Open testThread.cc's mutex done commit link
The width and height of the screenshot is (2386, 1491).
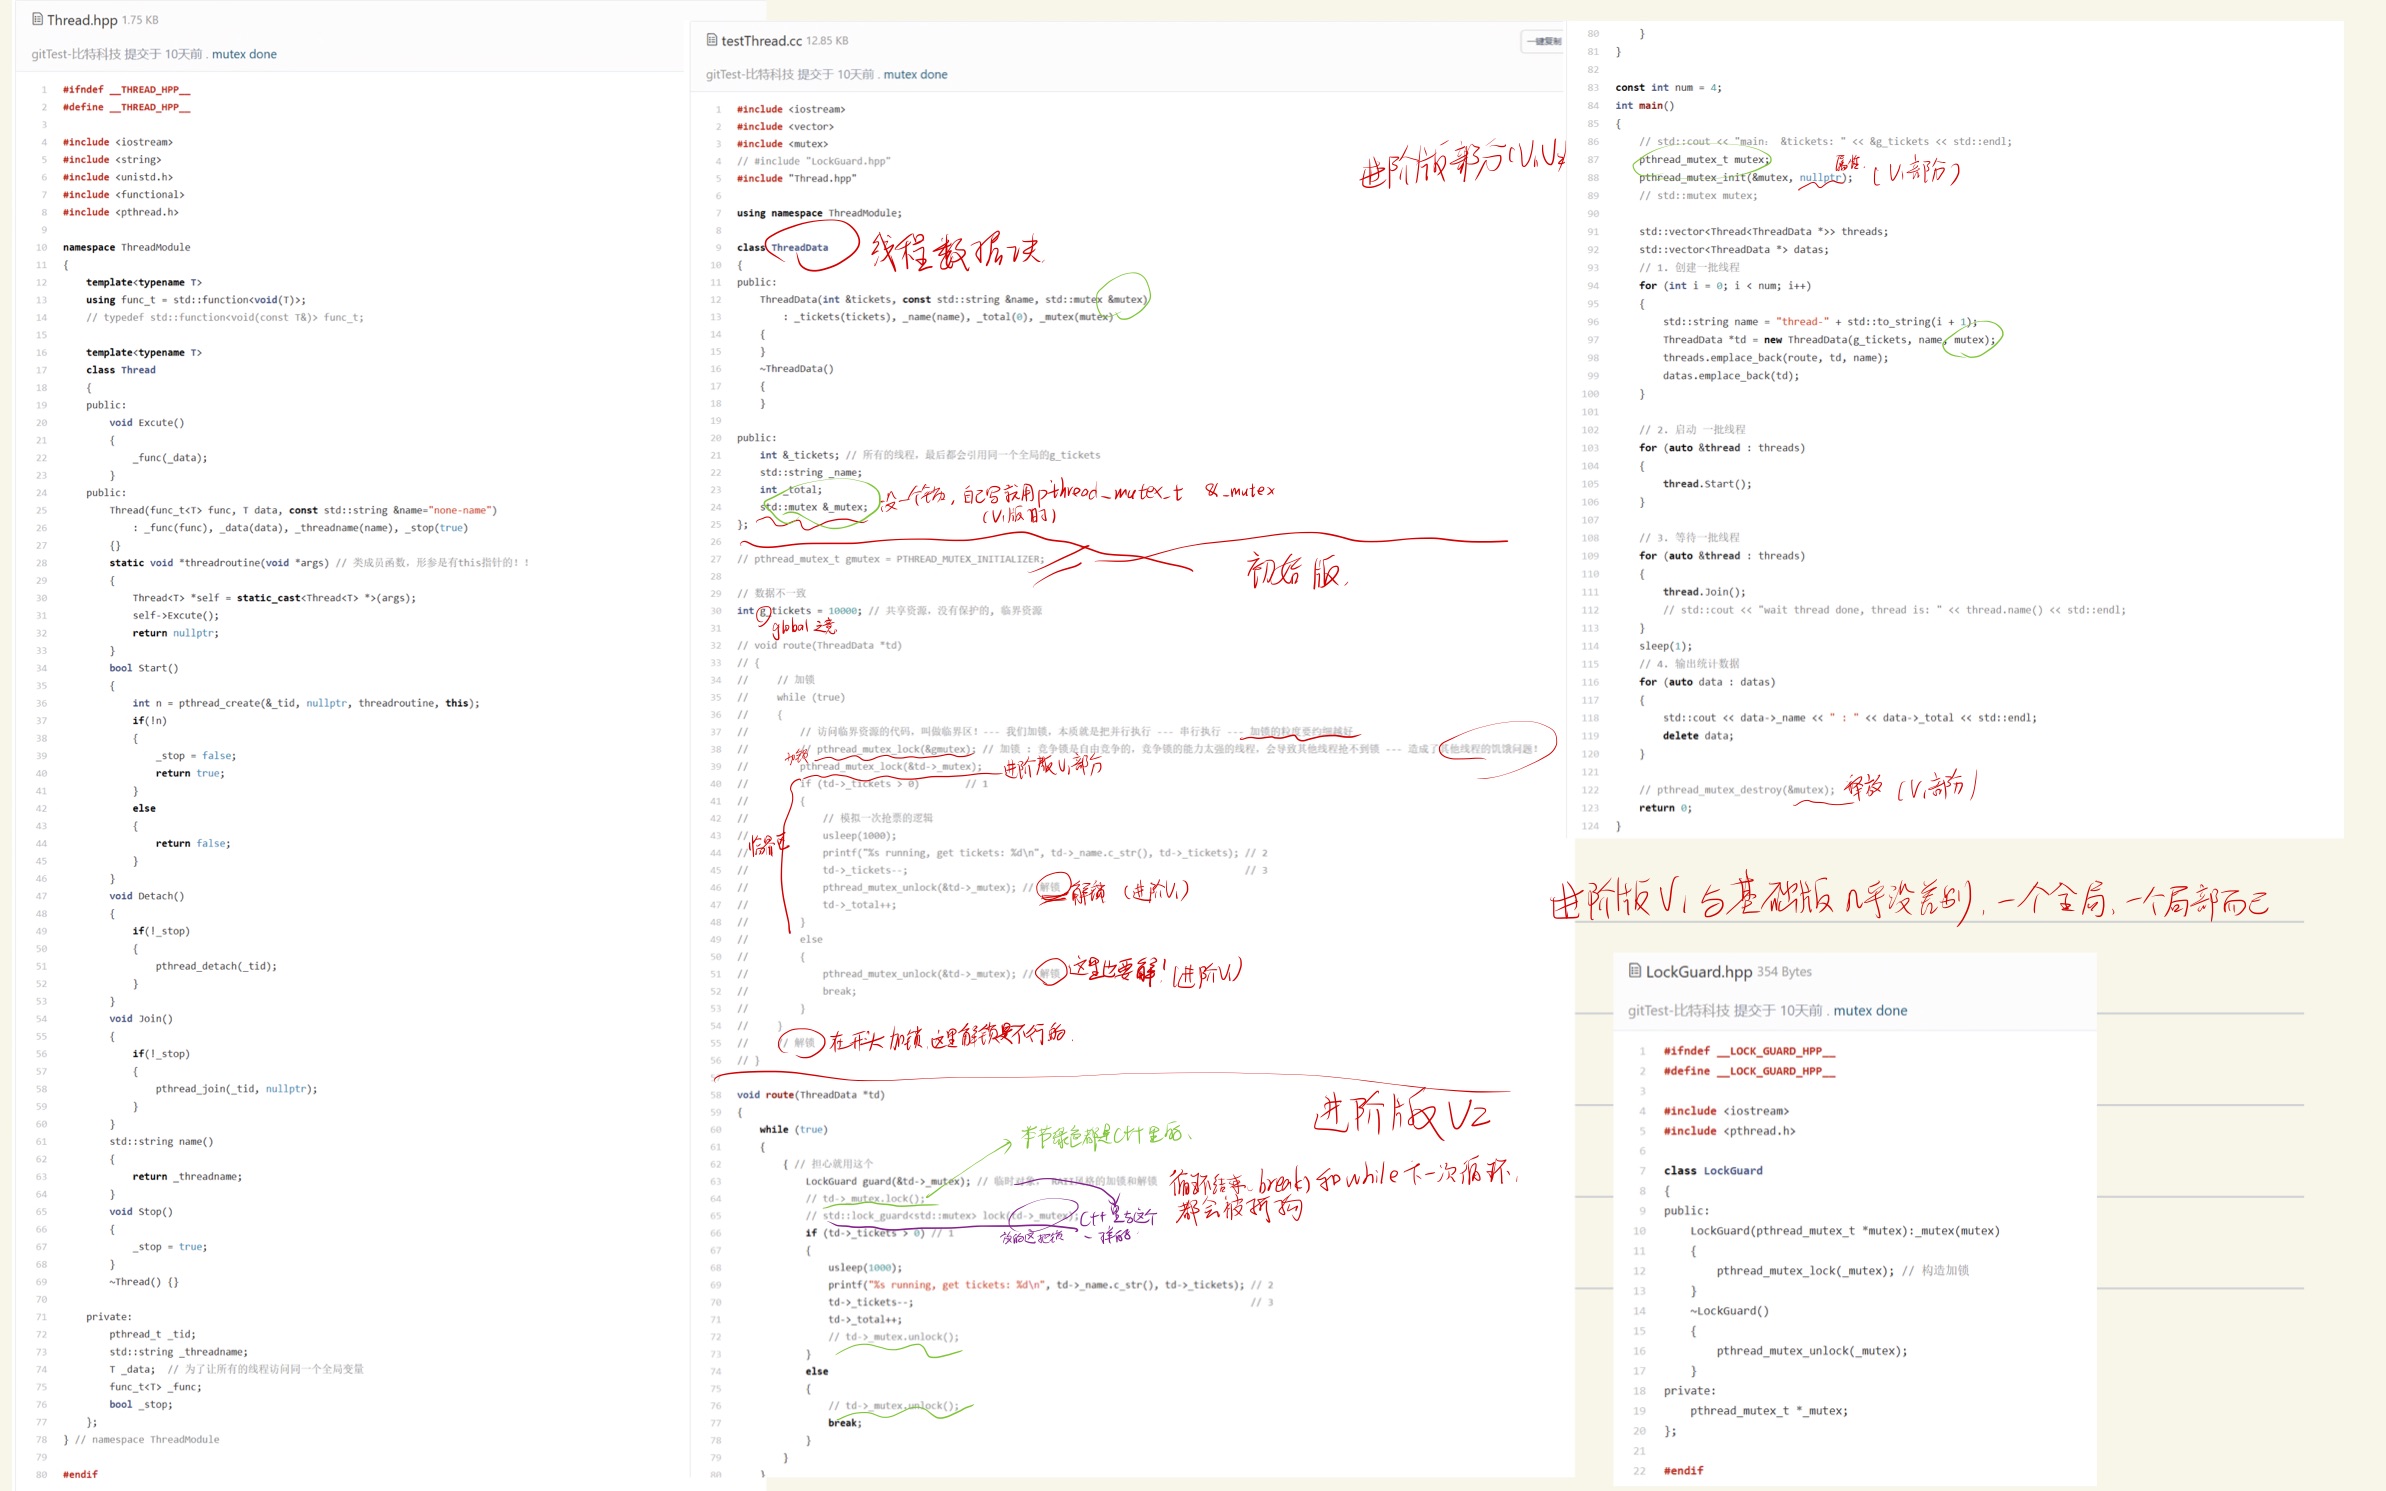pyautogui.click(x=915, y=74)
